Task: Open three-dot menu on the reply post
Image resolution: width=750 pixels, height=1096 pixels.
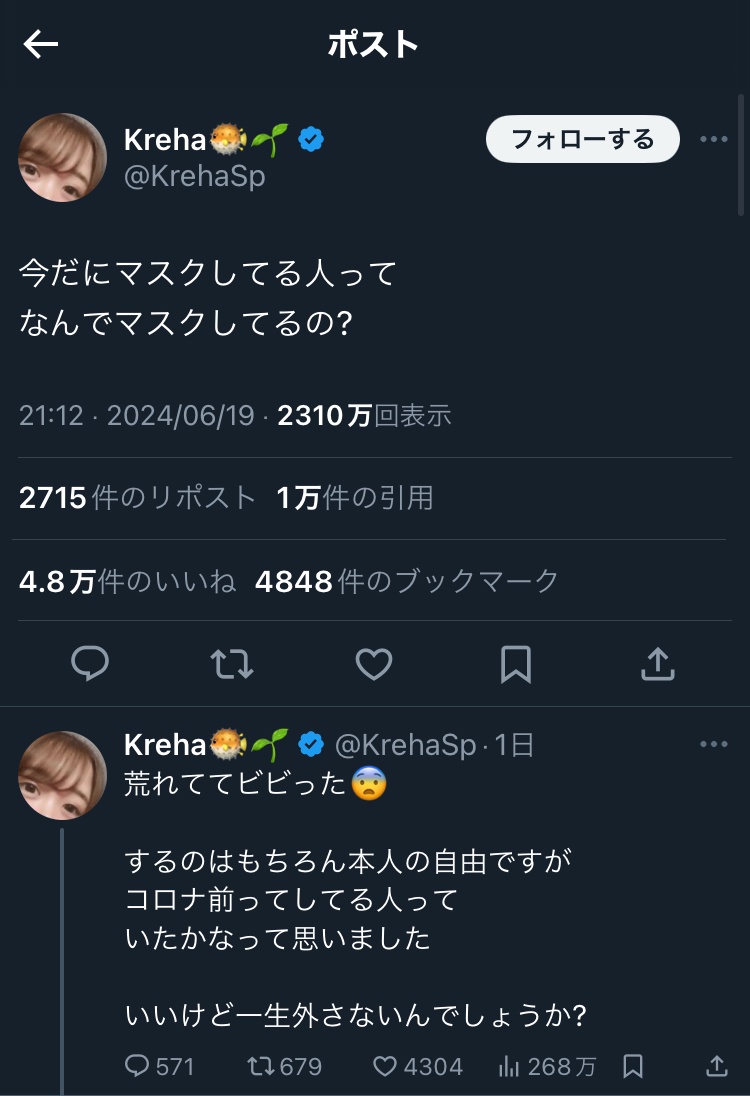Action: coord(714,744)
